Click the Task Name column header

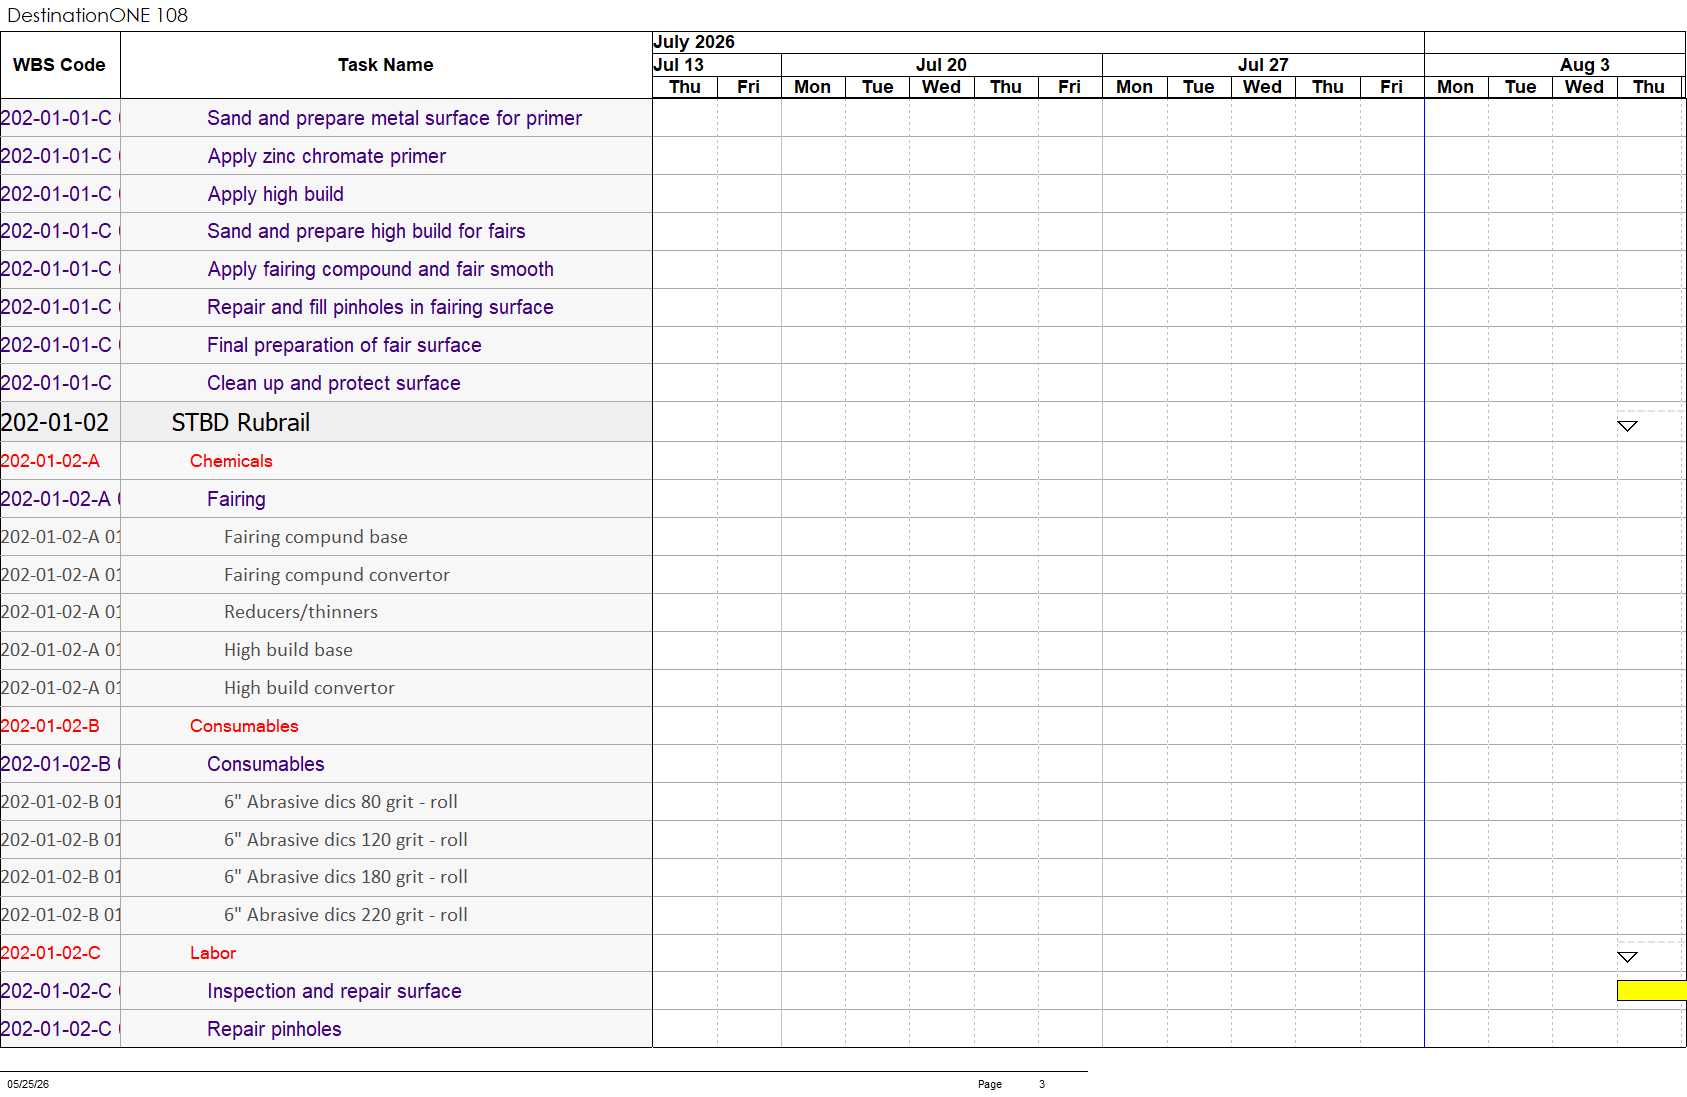click(x=386, y=65)
